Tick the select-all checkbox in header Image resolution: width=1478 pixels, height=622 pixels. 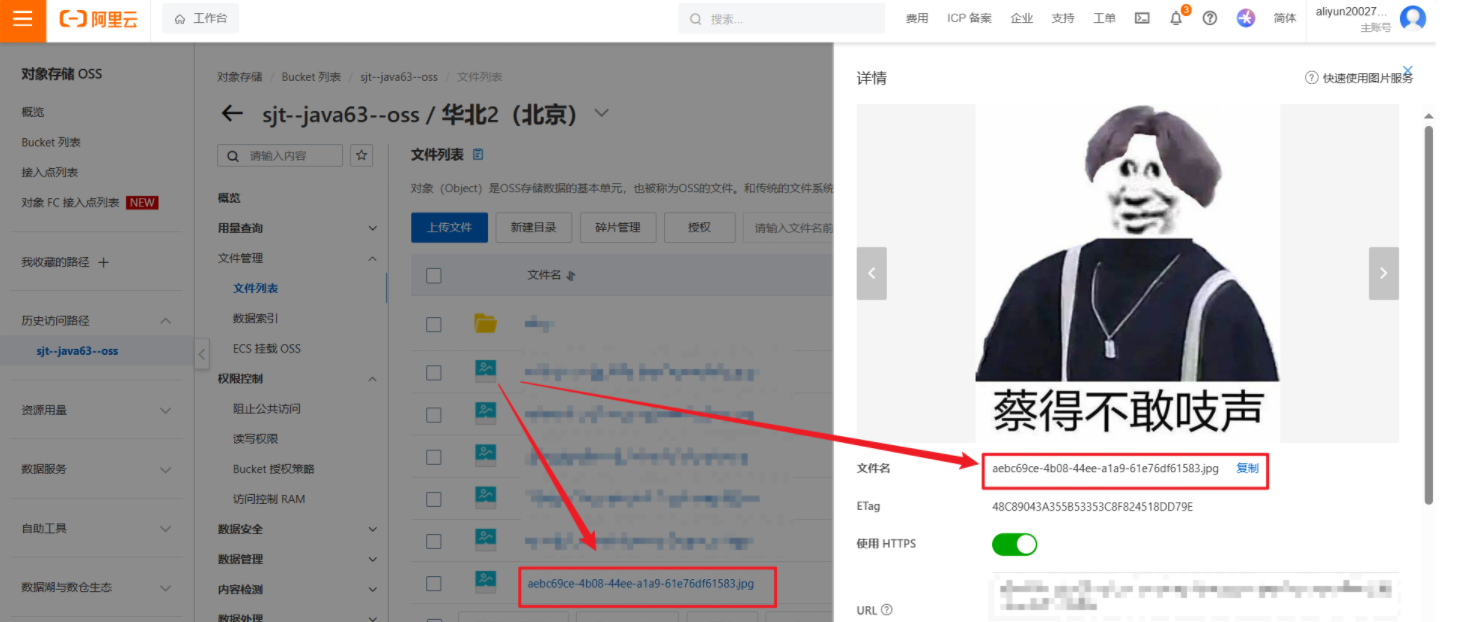433,275
